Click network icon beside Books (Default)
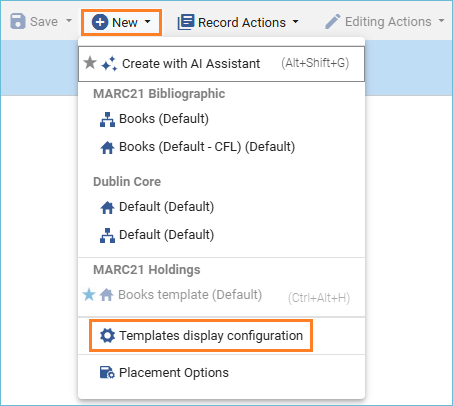Screen dimensions: 453x406 107,120
